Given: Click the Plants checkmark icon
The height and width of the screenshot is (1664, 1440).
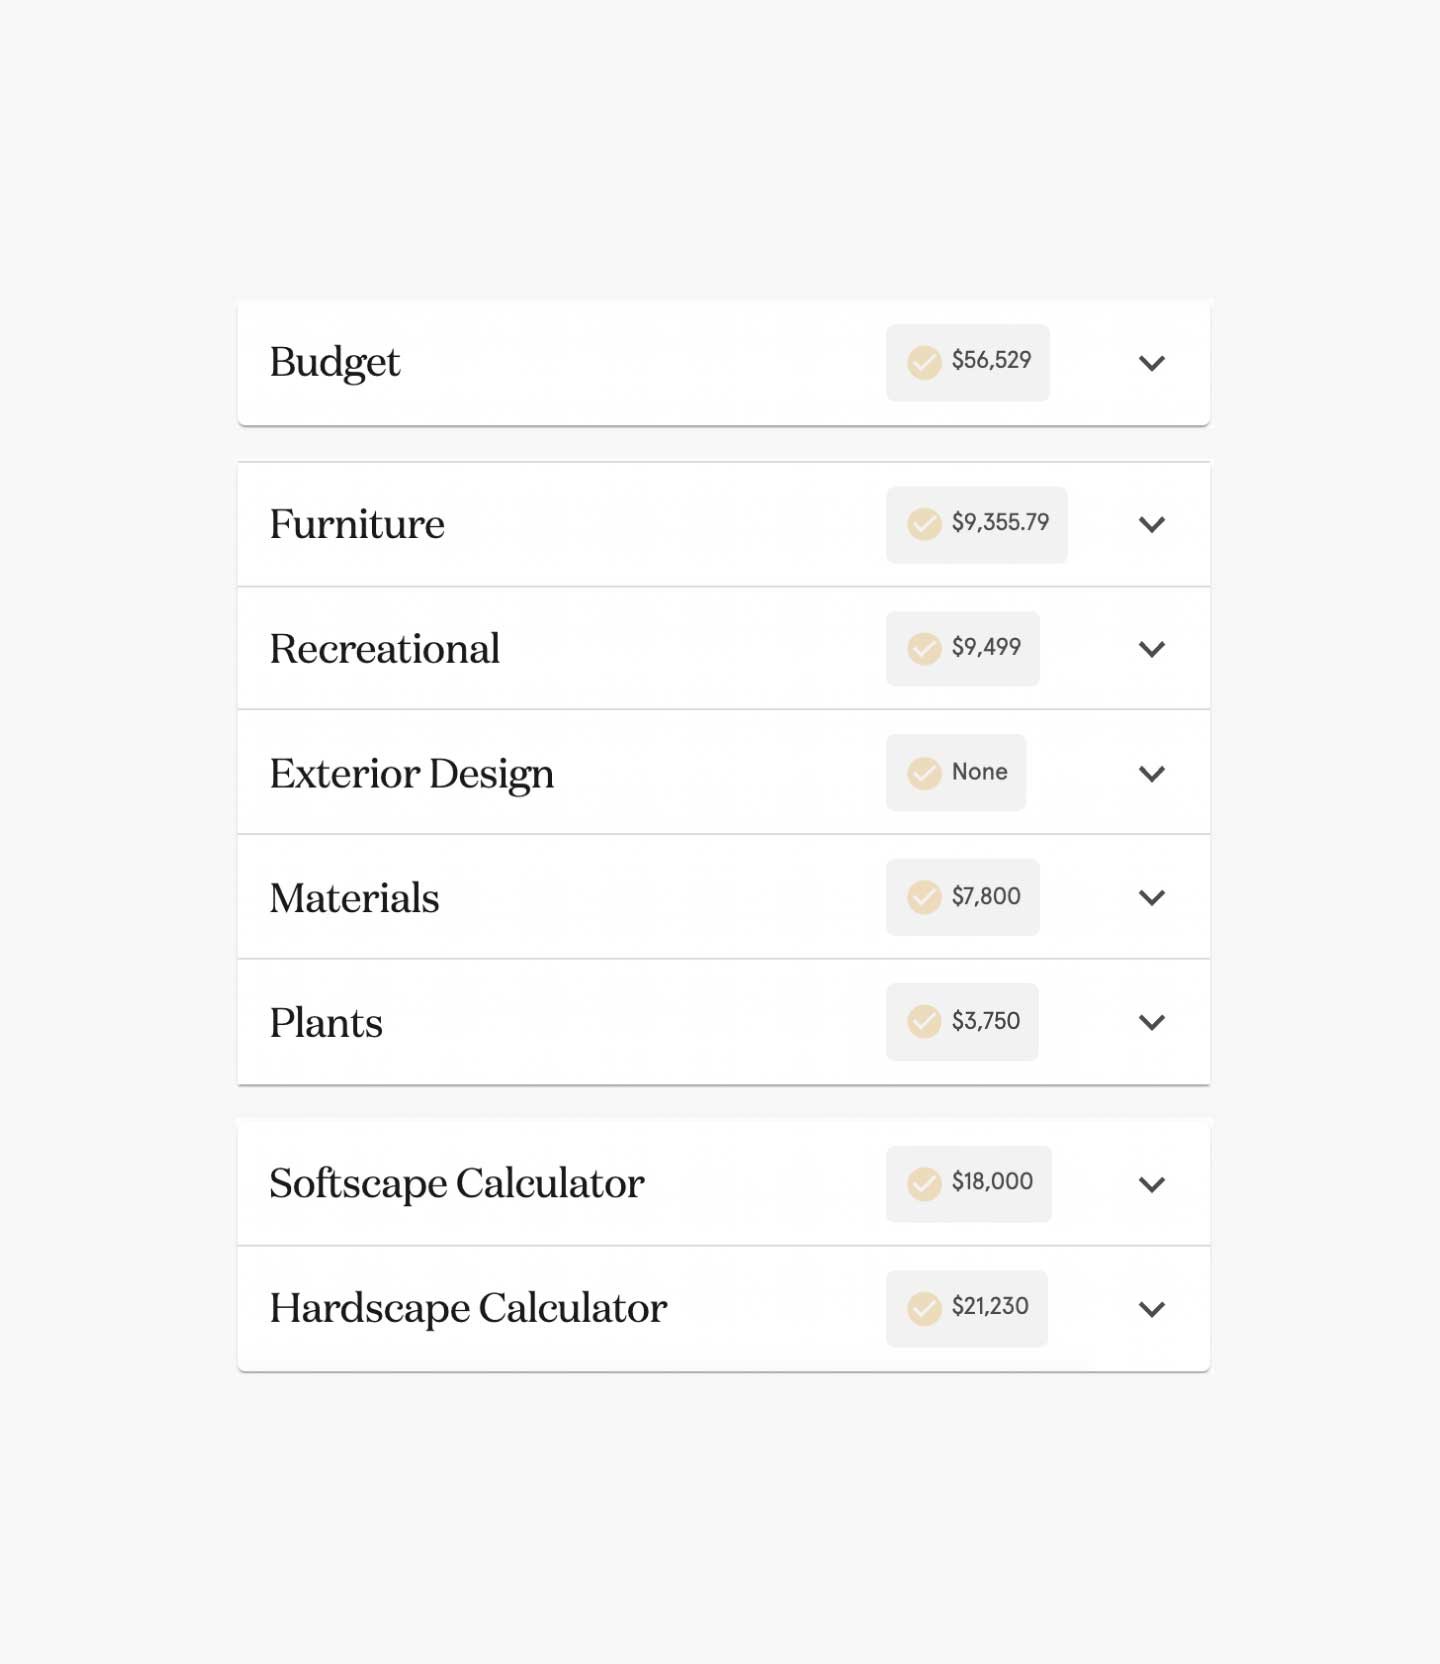Looking at the screenshot, I should [x=924, y=1022].
